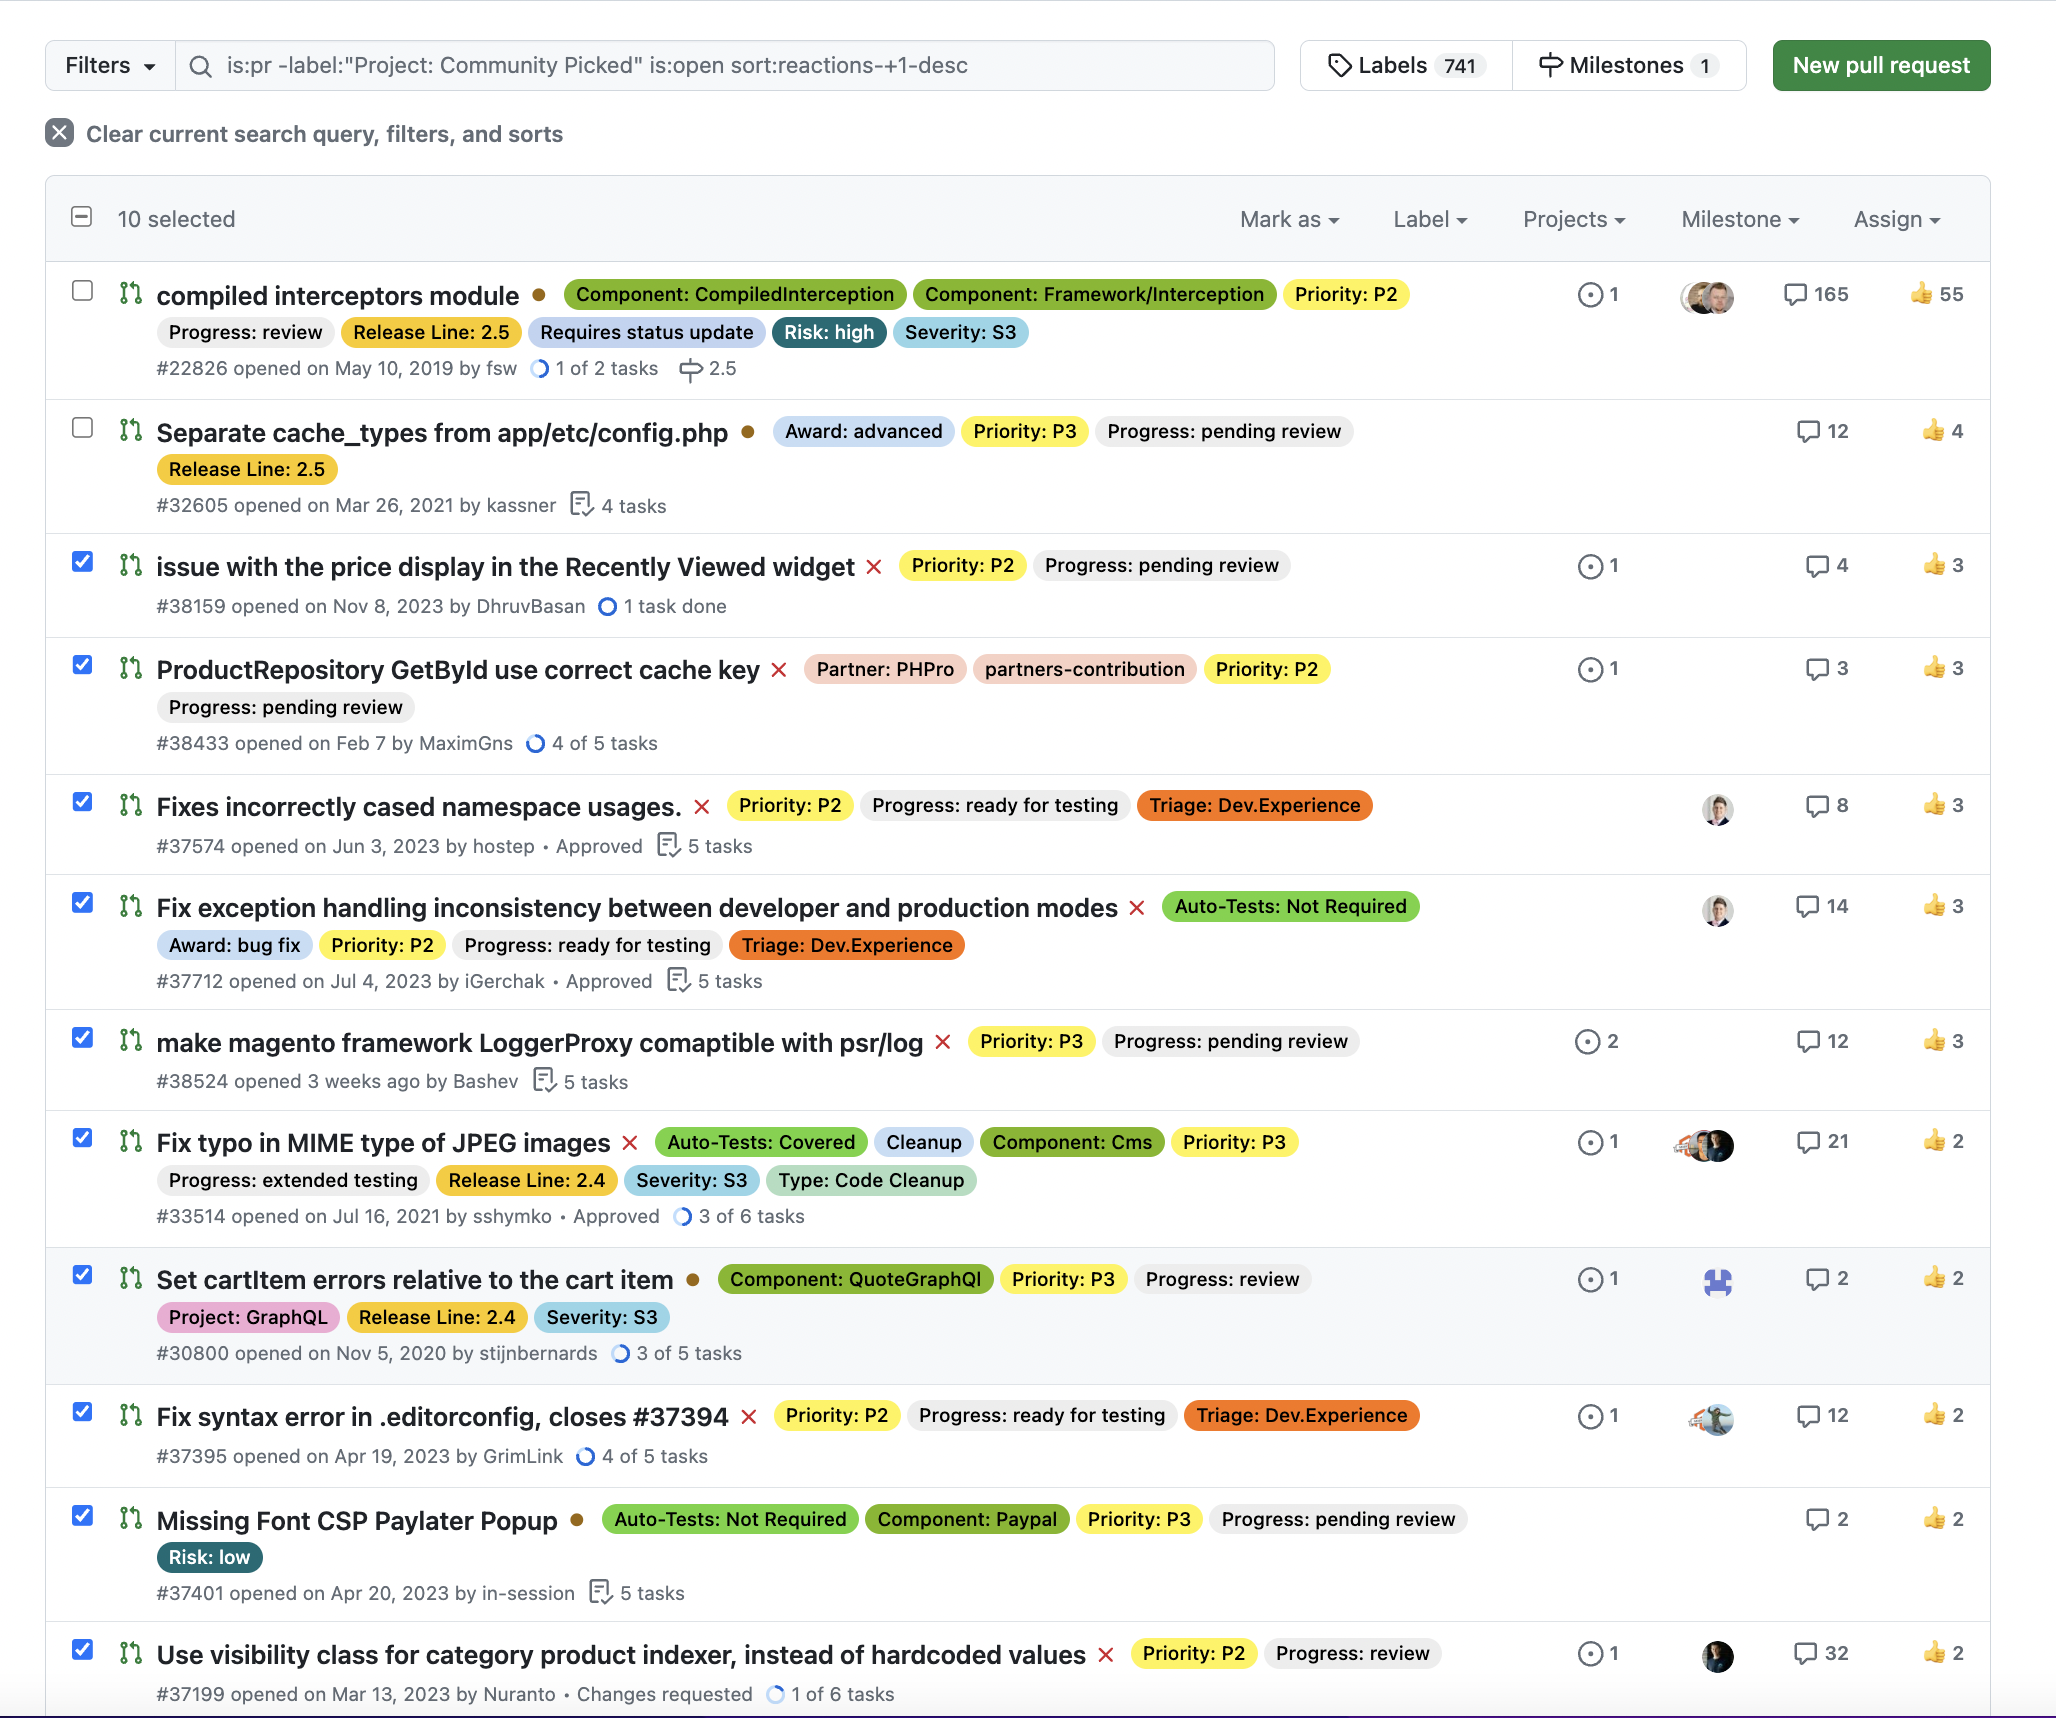The height and width of the screenshot is (1718, 2056).
Task: Toggle the "10 selected" select-all checkbox
Action: 82,217
